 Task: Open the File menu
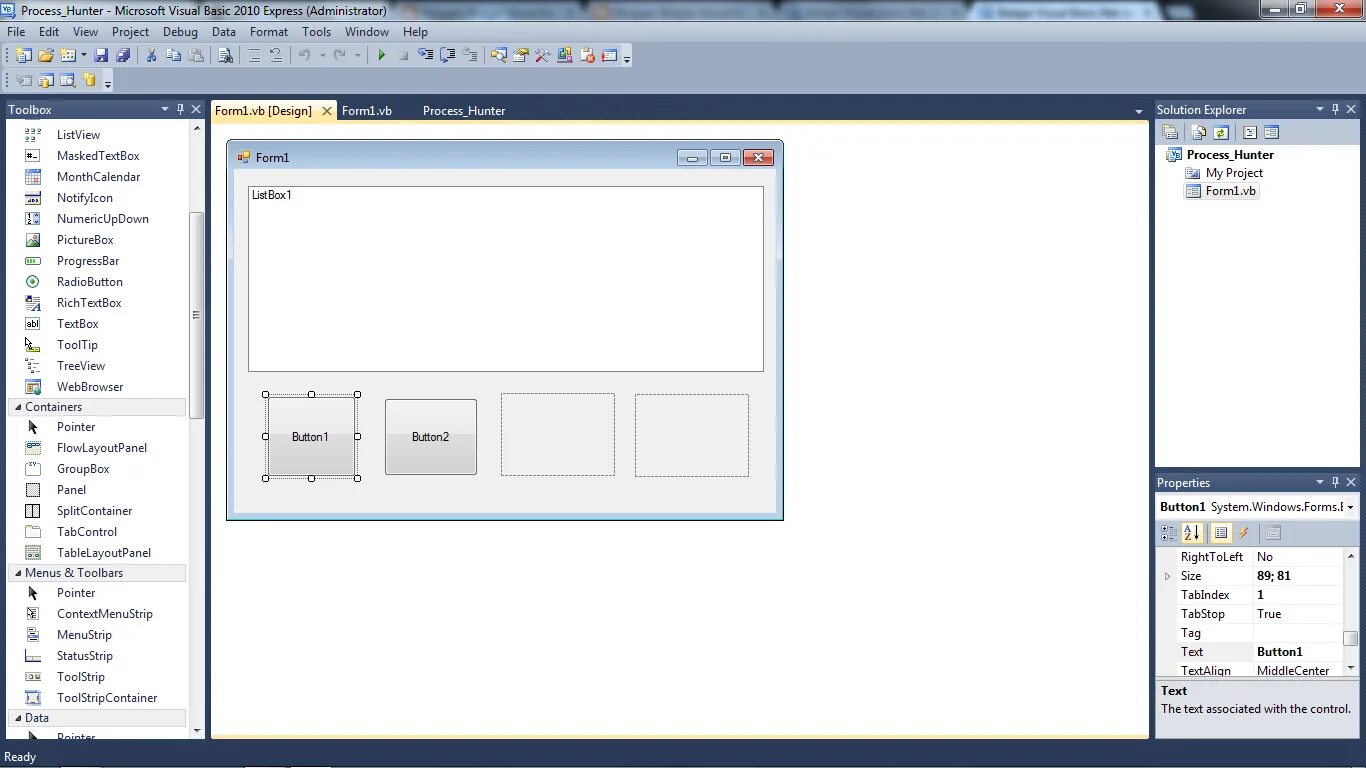(x=16, y=32)
